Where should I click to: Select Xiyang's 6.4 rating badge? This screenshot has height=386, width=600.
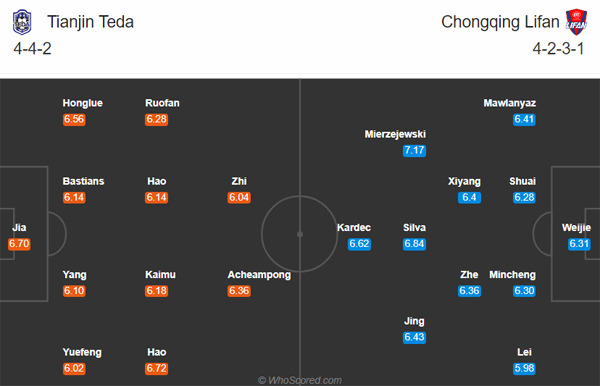tap(469, 197)
